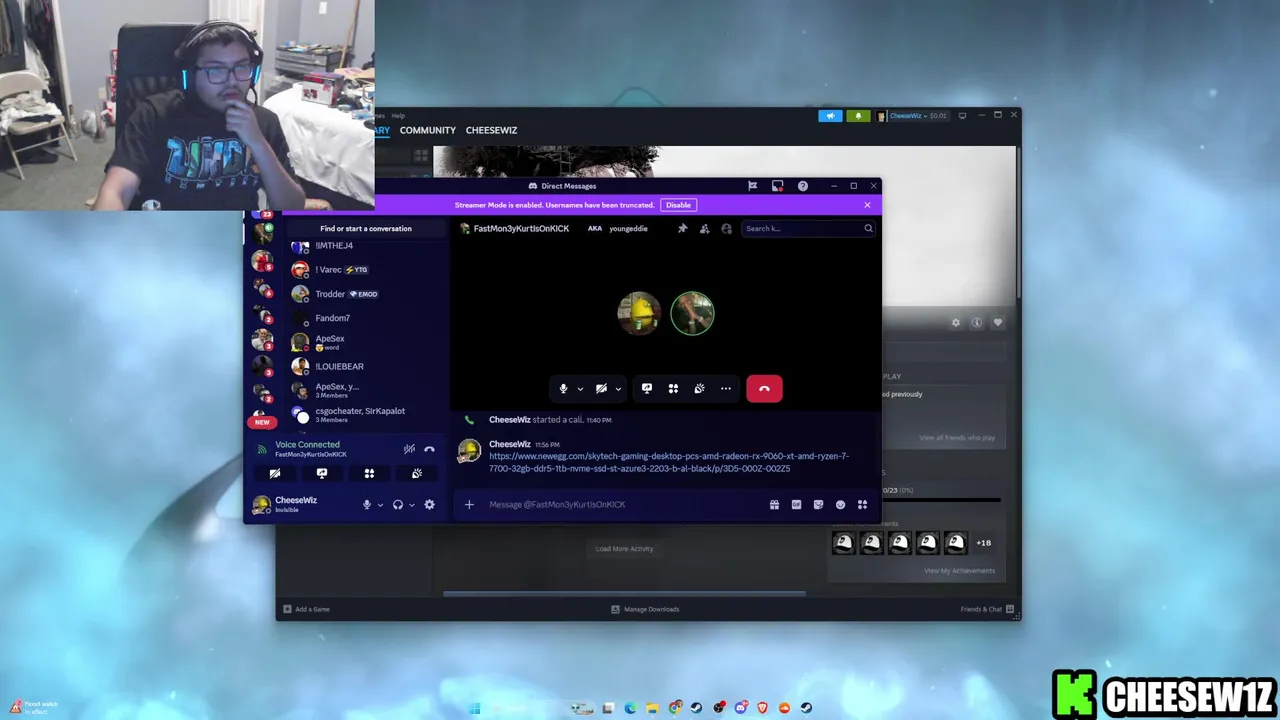
Task: Open microphone options arrow in call controls
Action: click(x=580, y=389)
